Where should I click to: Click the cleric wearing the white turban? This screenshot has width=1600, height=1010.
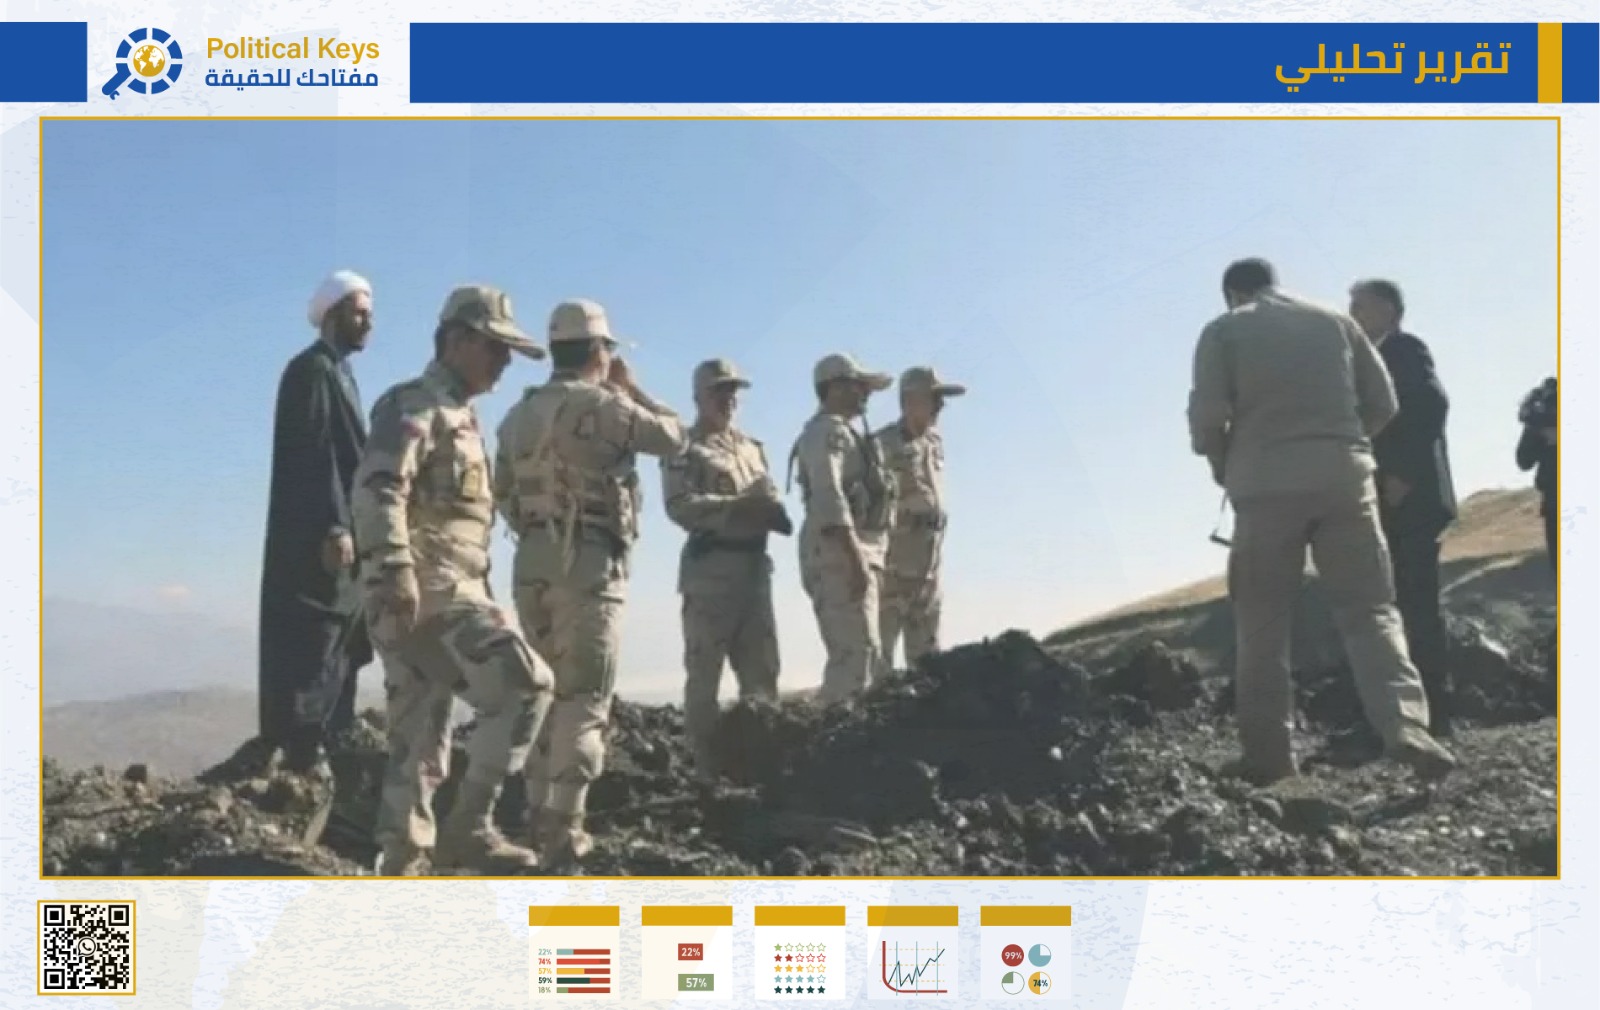click(315, 500)
